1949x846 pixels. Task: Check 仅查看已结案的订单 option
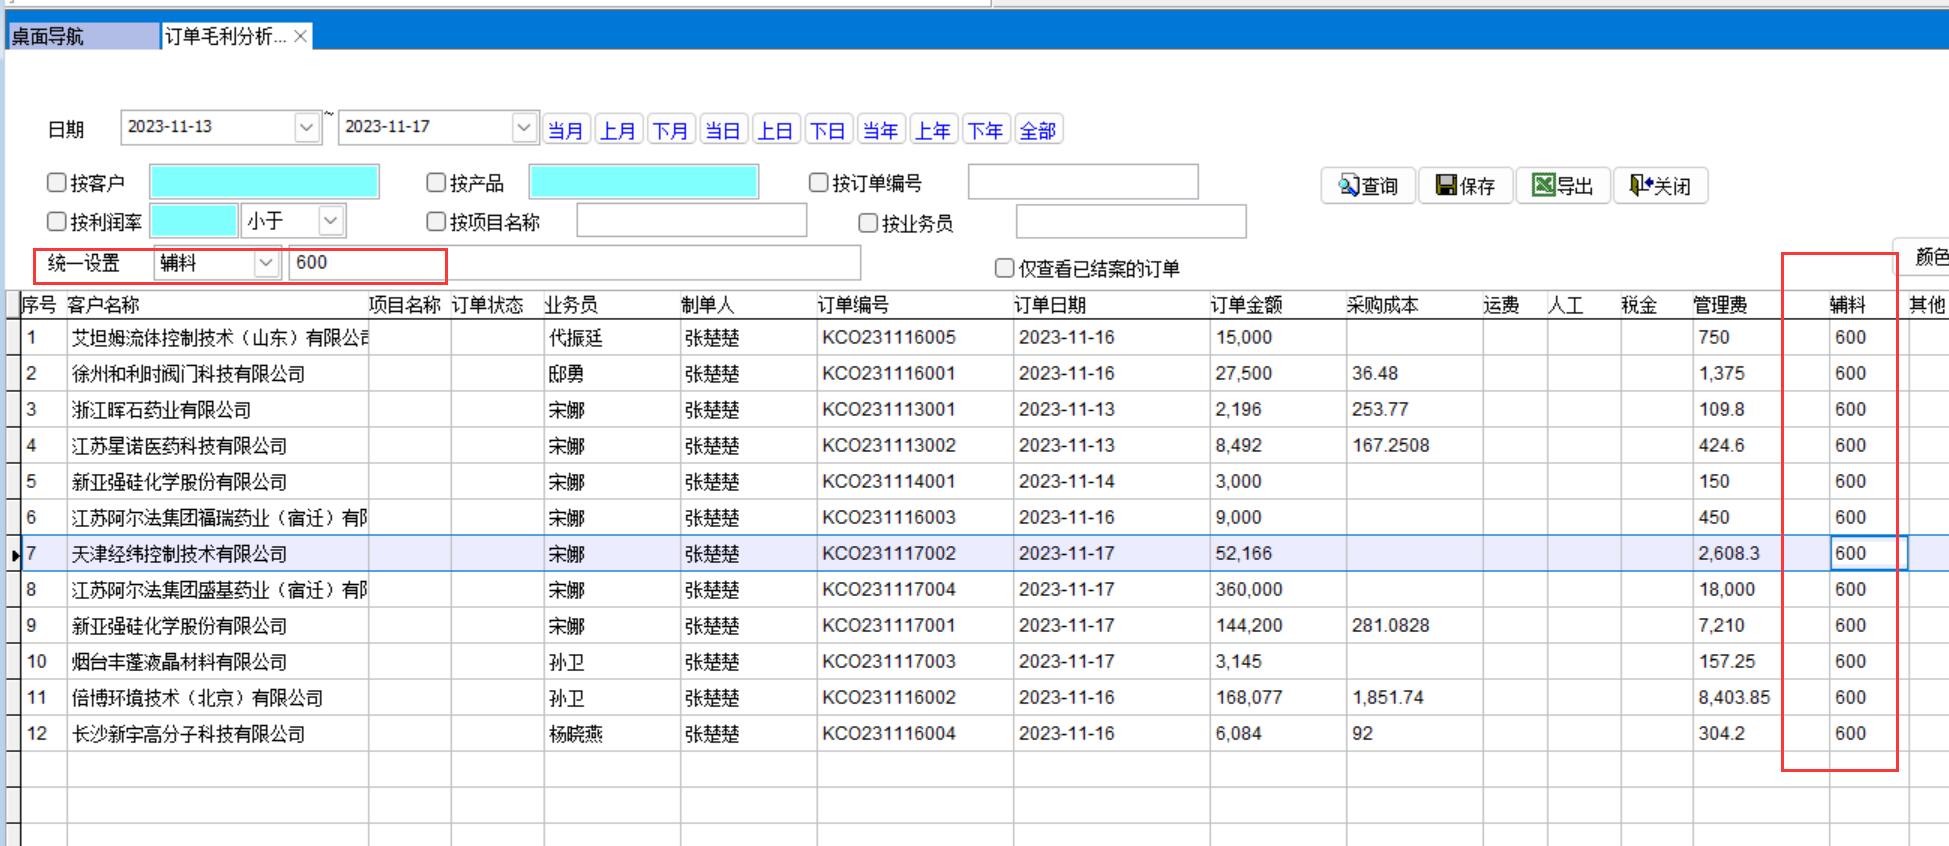(x=1005, y=268)
